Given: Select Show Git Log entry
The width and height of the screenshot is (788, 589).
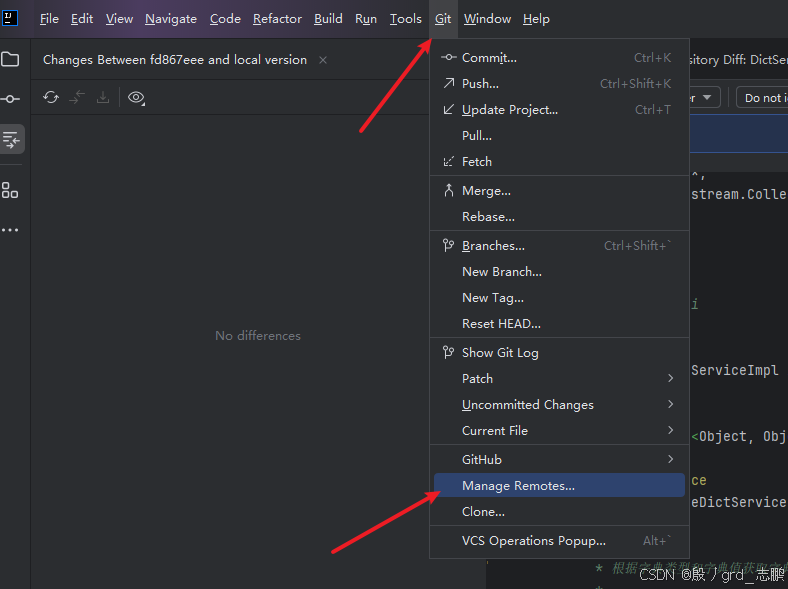Looking at the screenshot, I should tap(559, 353).
